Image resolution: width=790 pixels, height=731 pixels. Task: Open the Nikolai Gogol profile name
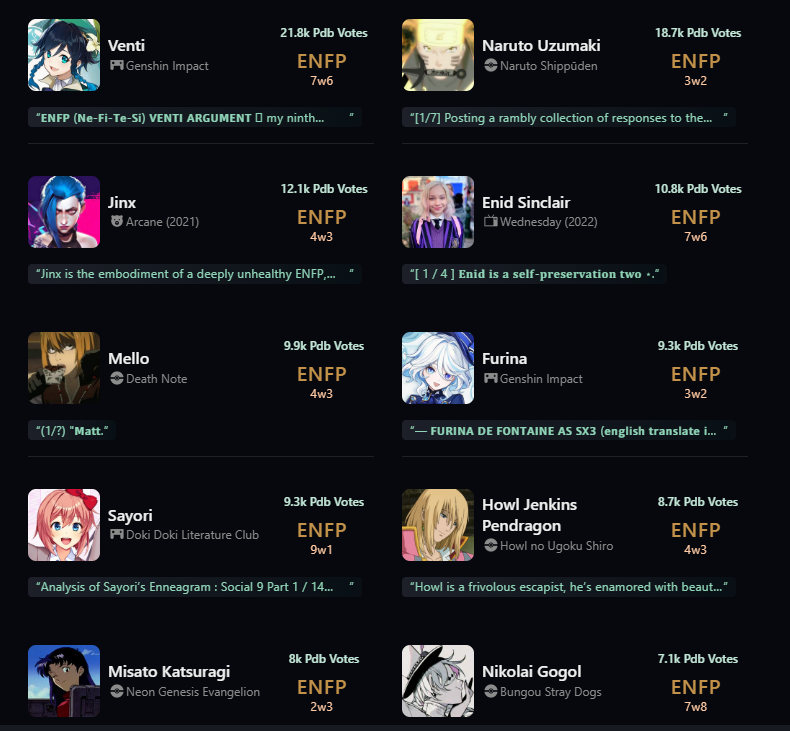point(532,672)
